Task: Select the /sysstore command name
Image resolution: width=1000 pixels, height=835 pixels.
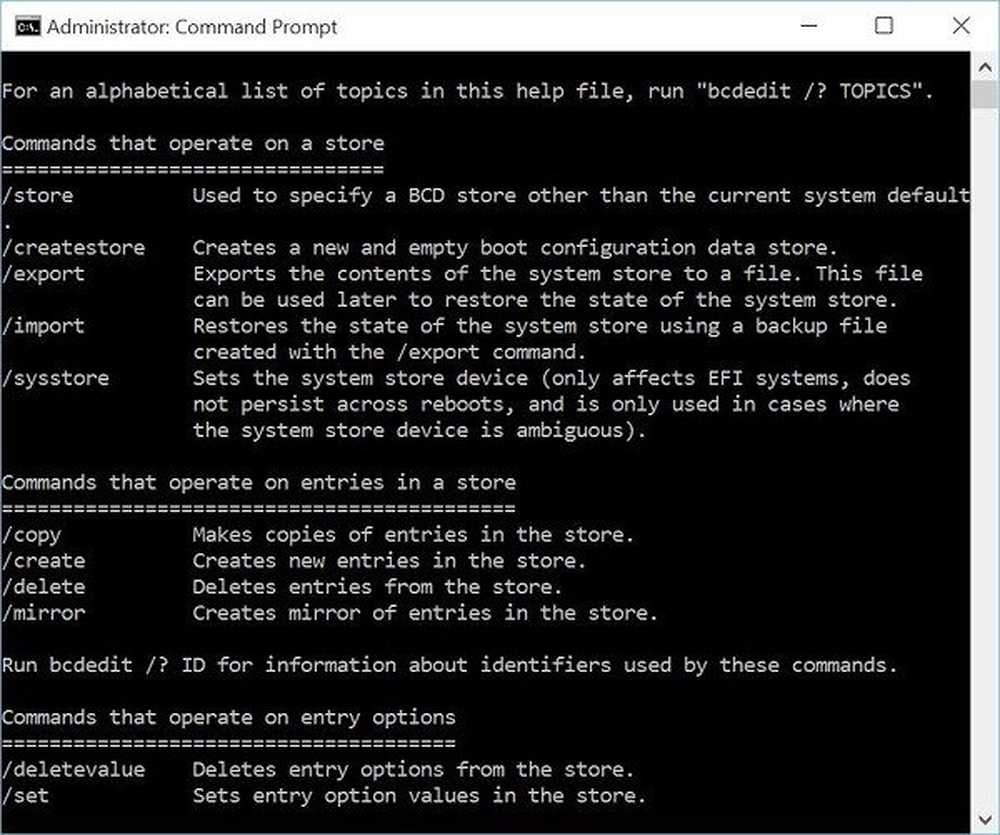Action: click(x=55, y=379)
